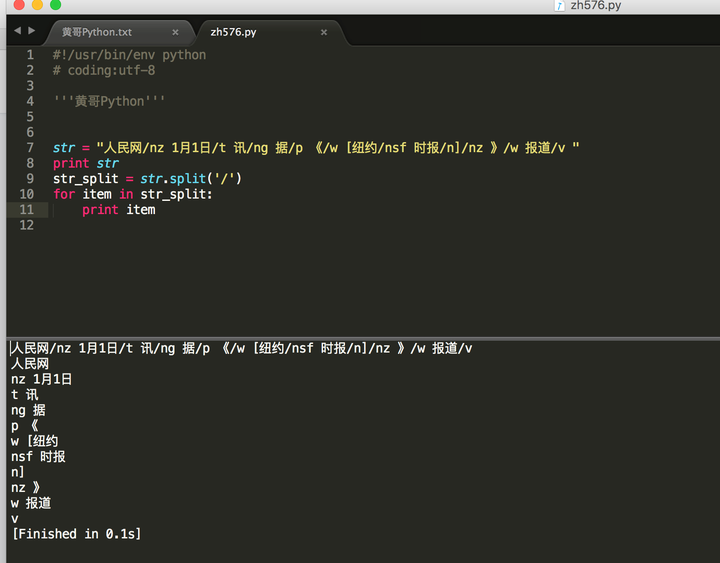Close the zh576.py tab
The width and height of the screenshot is (720, 563).
[324, 32]
